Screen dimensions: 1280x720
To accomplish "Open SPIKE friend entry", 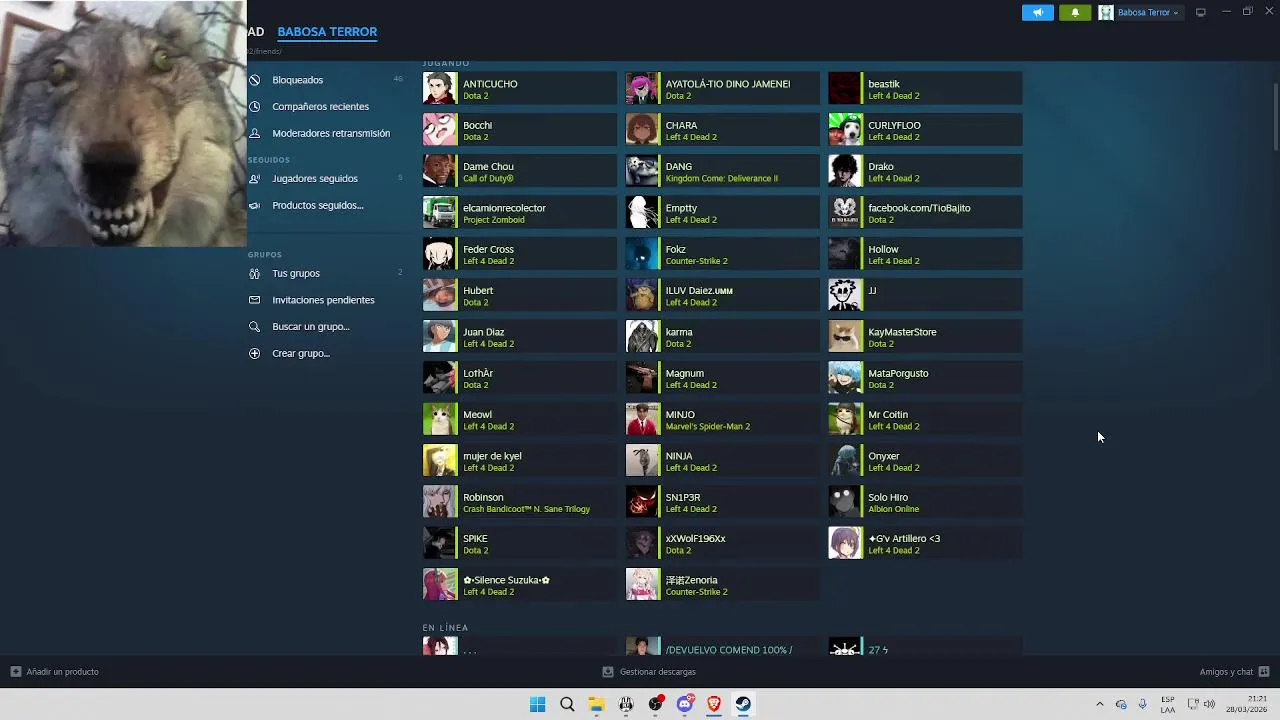I will [520, 543].
